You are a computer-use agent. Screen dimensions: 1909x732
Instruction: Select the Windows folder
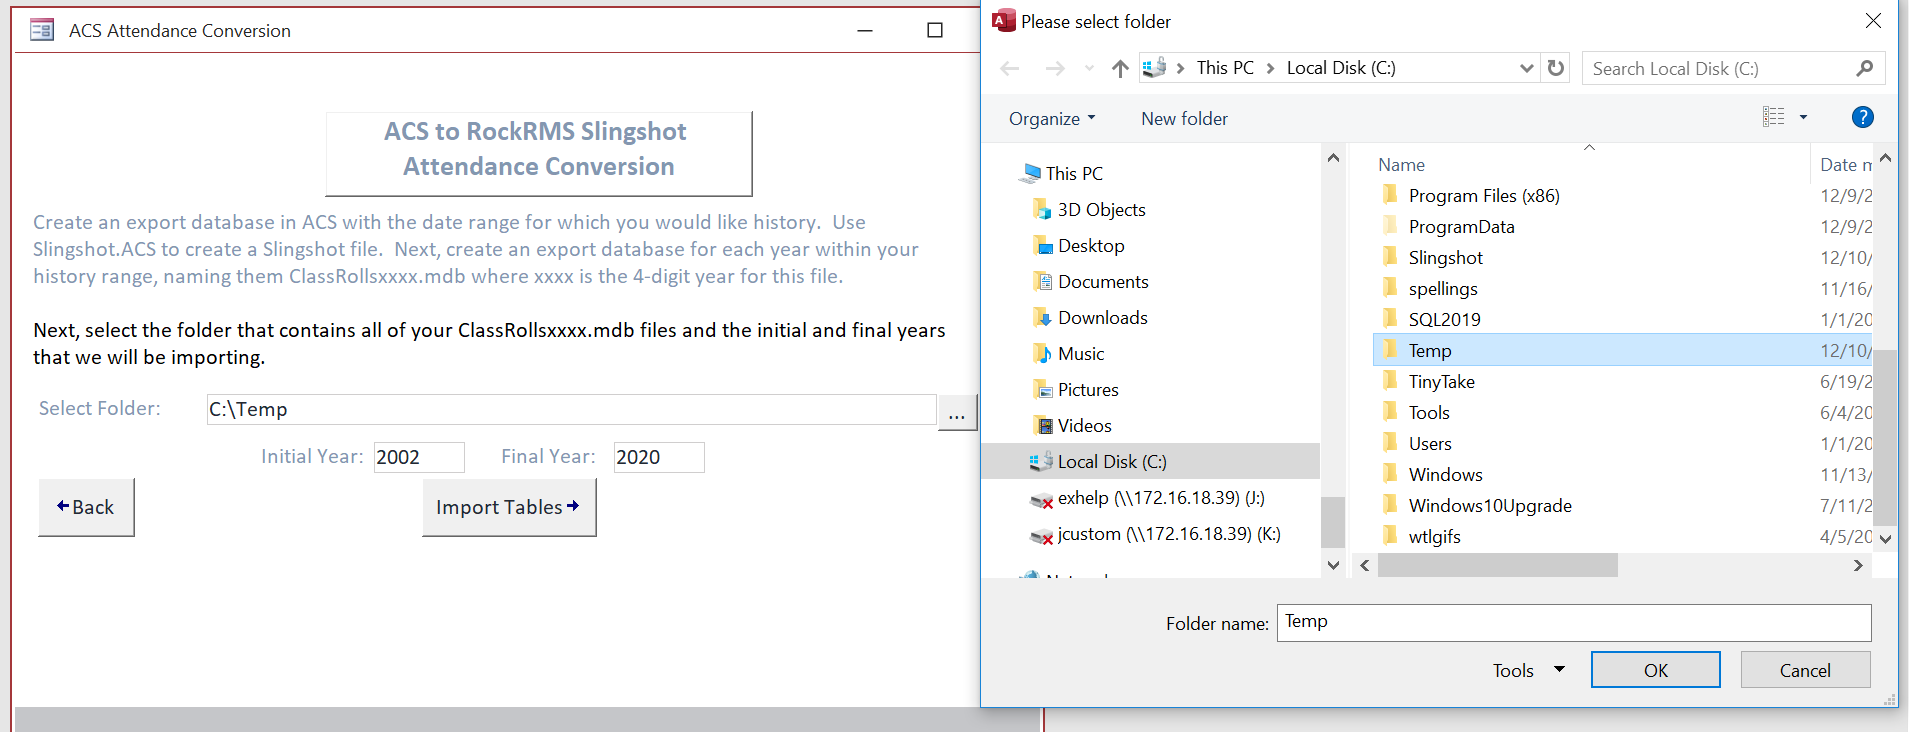tap(1445, 474)
